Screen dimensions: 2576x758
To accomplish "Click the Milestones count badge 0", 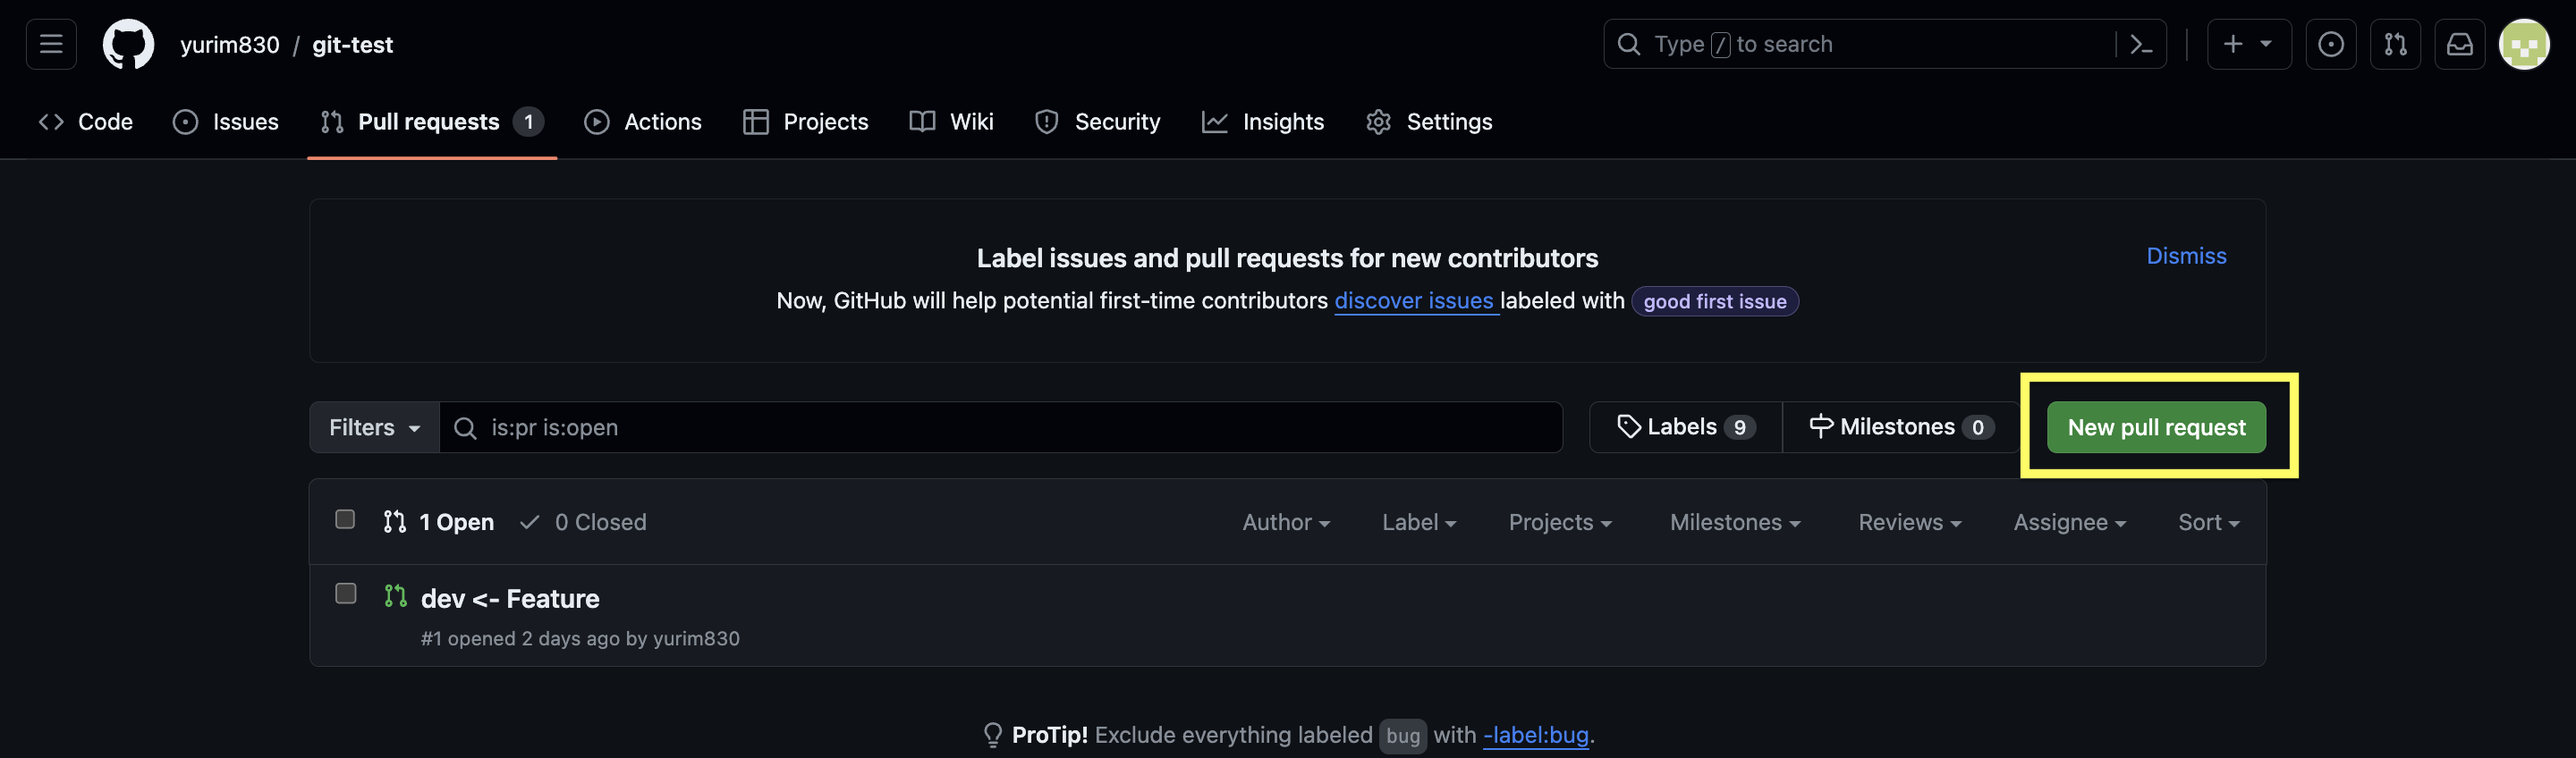I will (x=1977, y=428).
